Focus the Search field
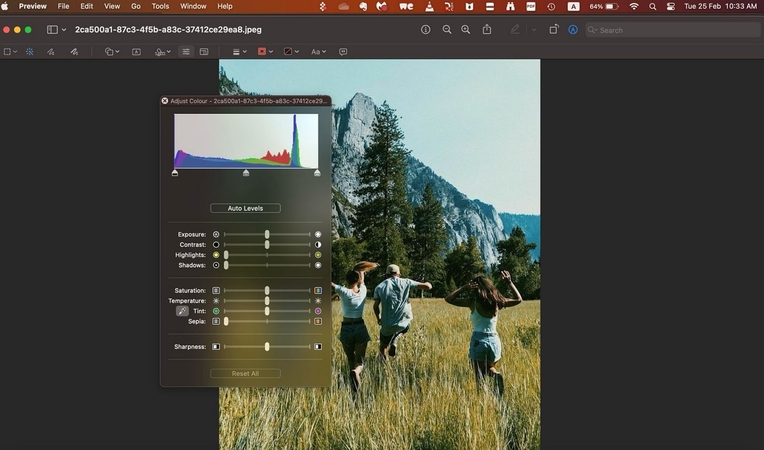 tap(673, 30)
